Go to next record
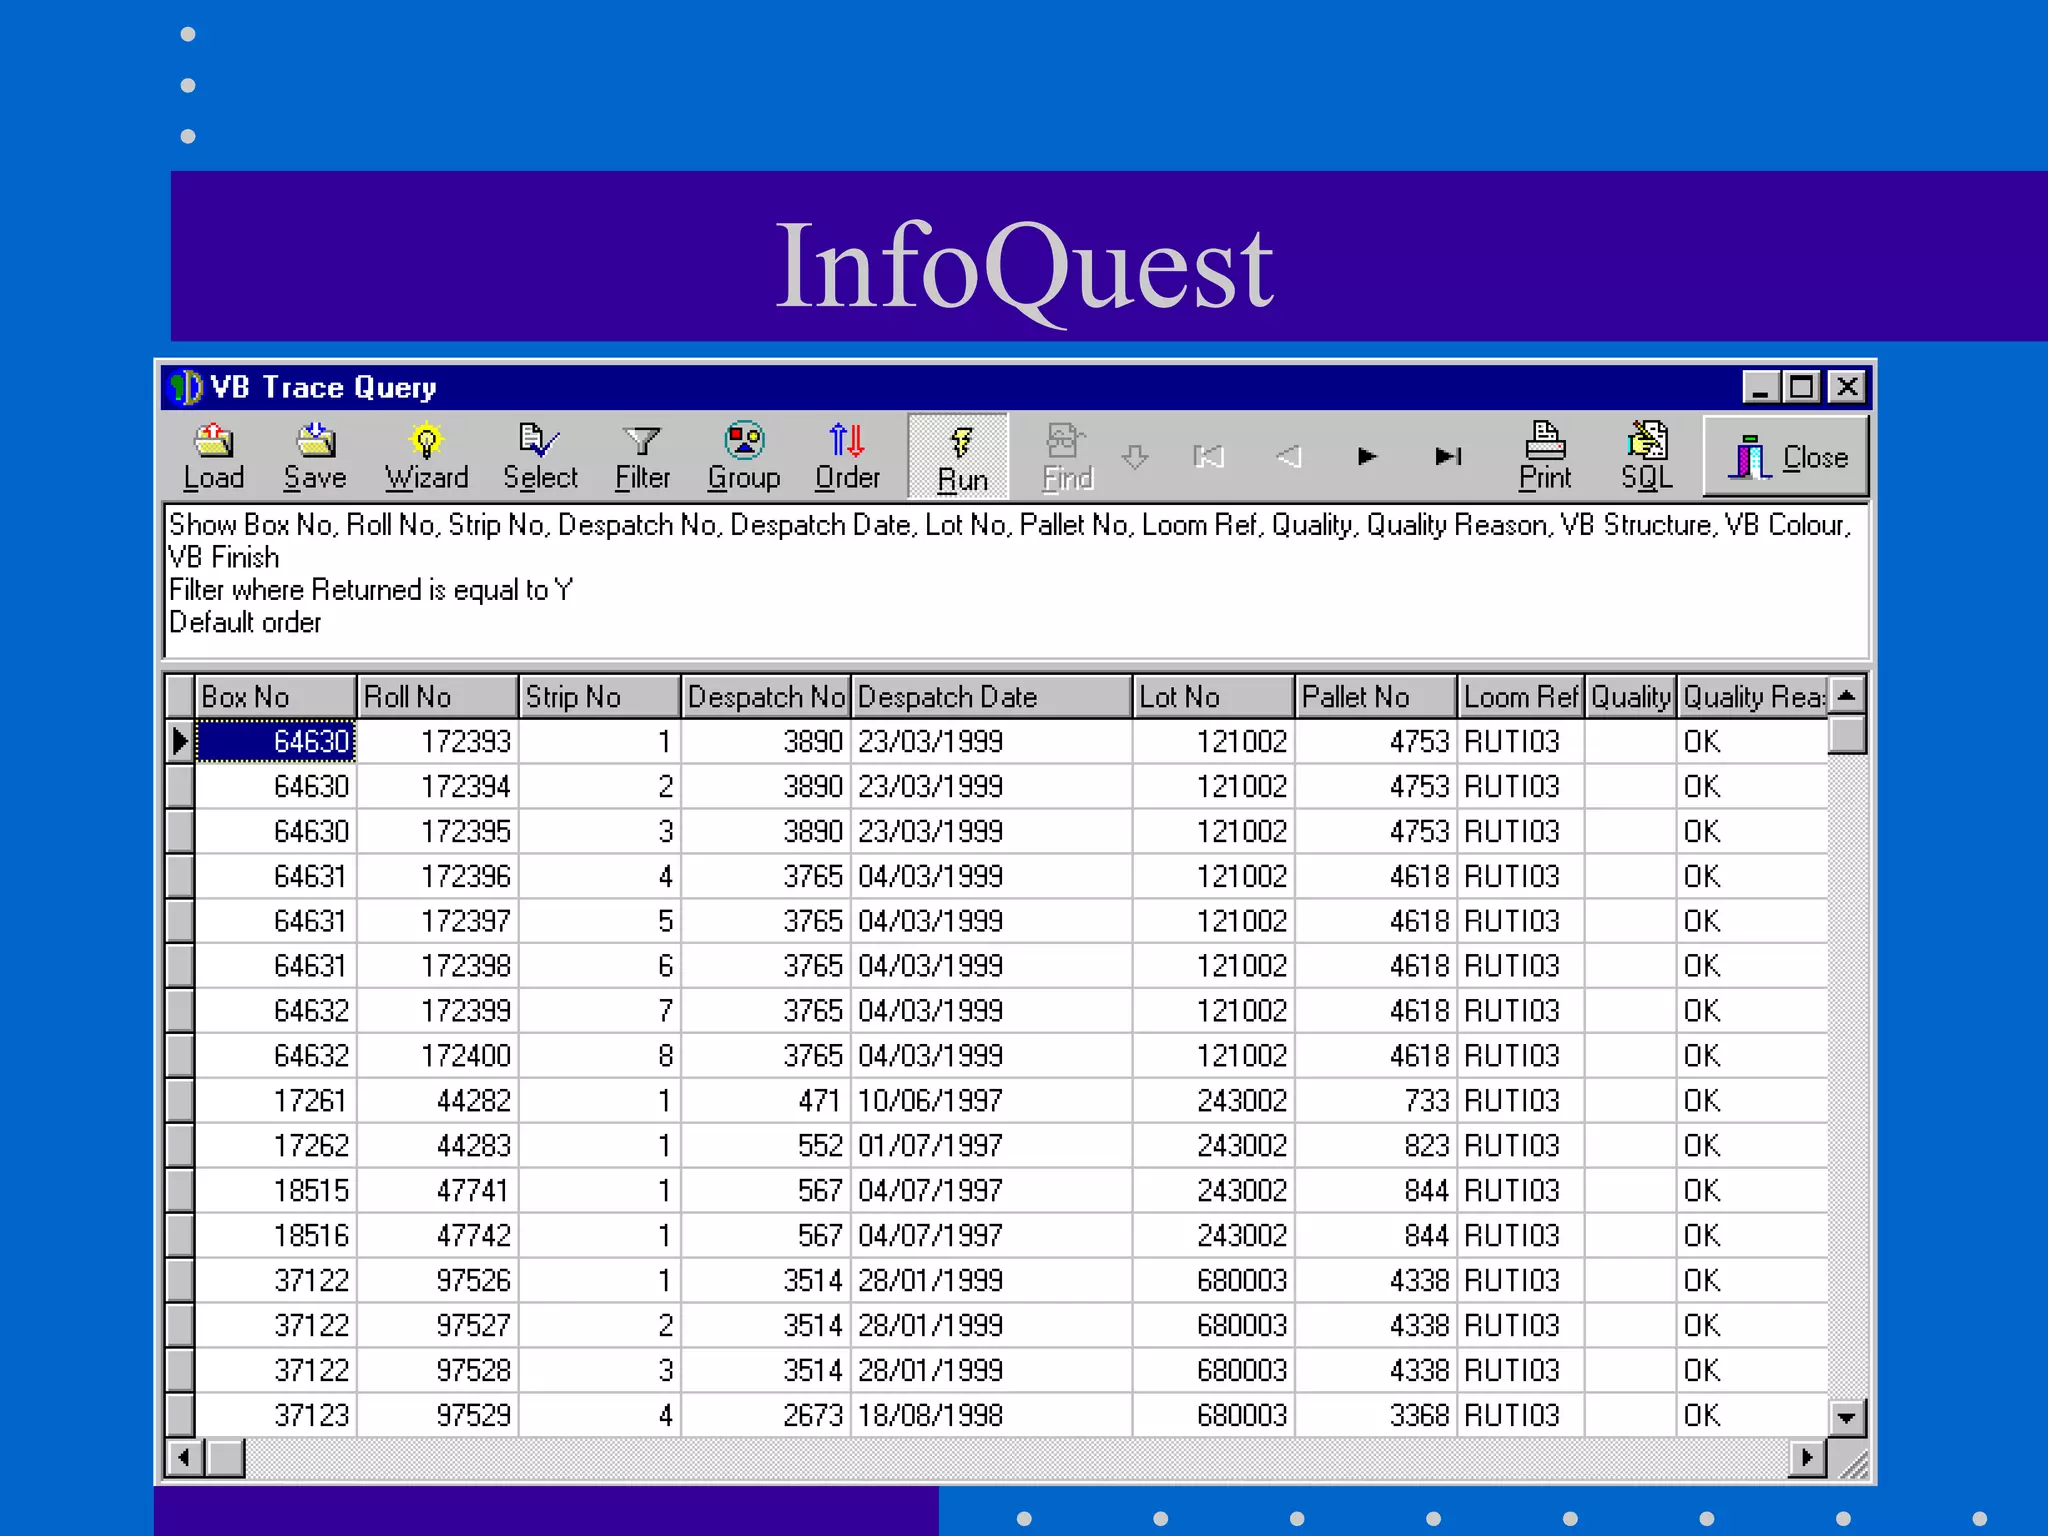This screenshot has height=1536, width=2048. tap(1367, 457)
